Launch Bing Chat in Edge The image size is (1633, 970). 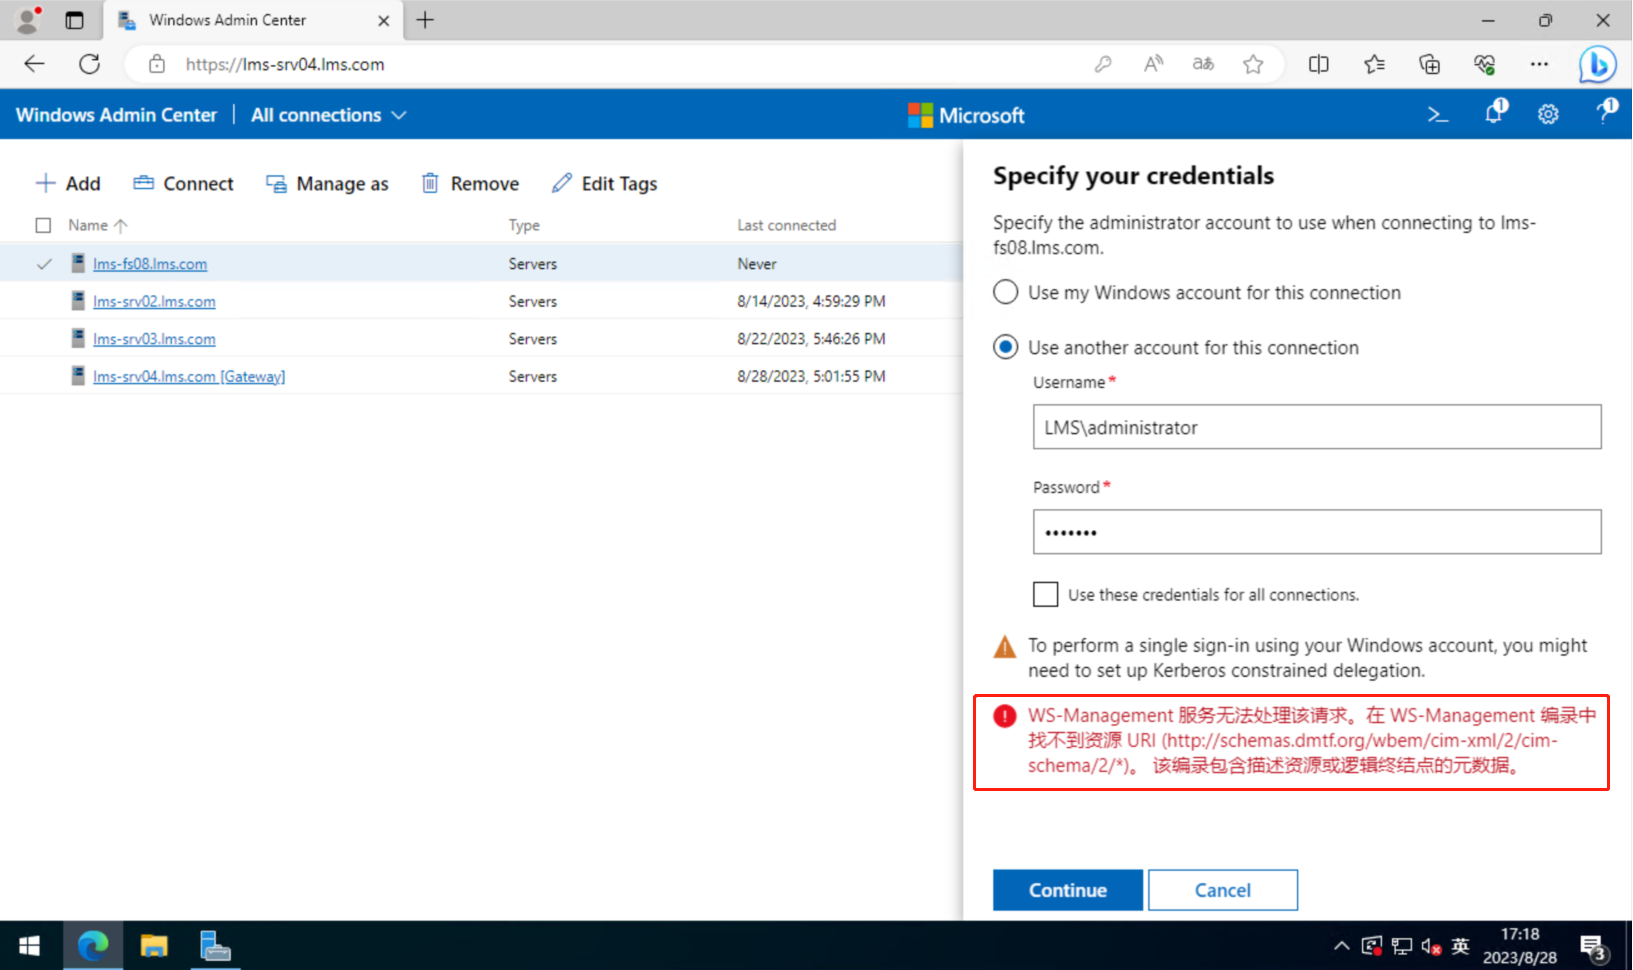(x=1597, y=64)
